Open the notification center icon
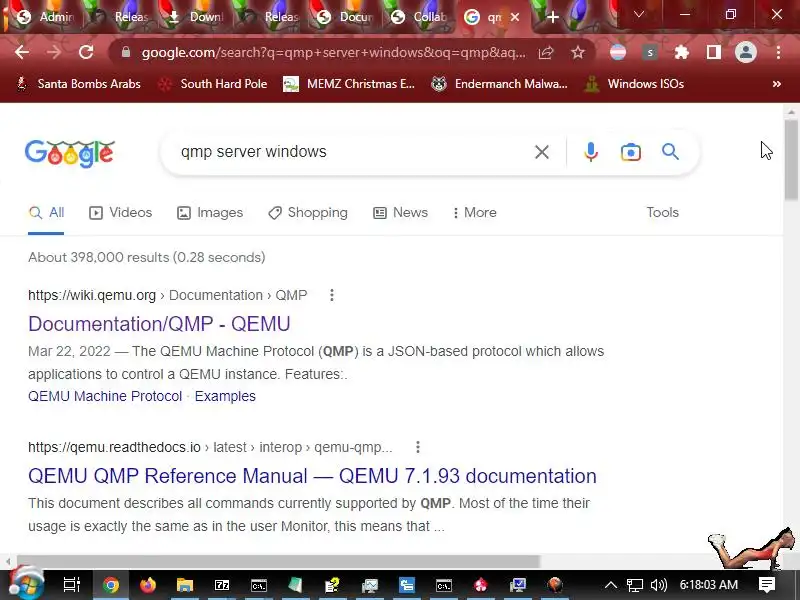This screenshot has width=800, height=600. tap(767, 585)
